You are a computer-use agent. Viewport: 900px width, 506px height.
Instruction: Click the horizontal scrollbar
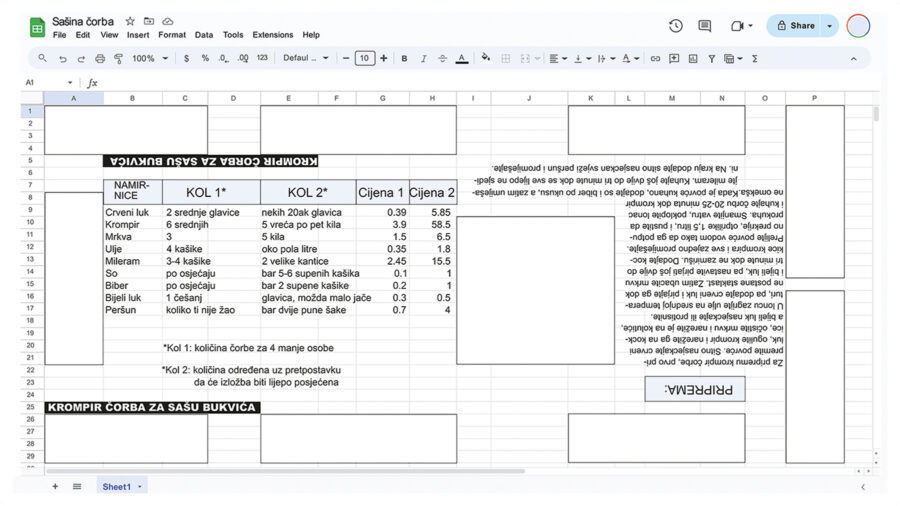point(285,472)
